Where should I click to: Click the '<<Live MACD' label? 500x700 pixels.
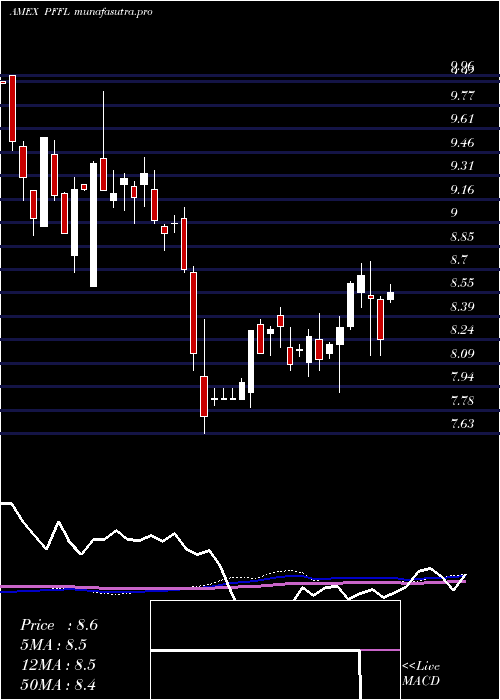421,673
